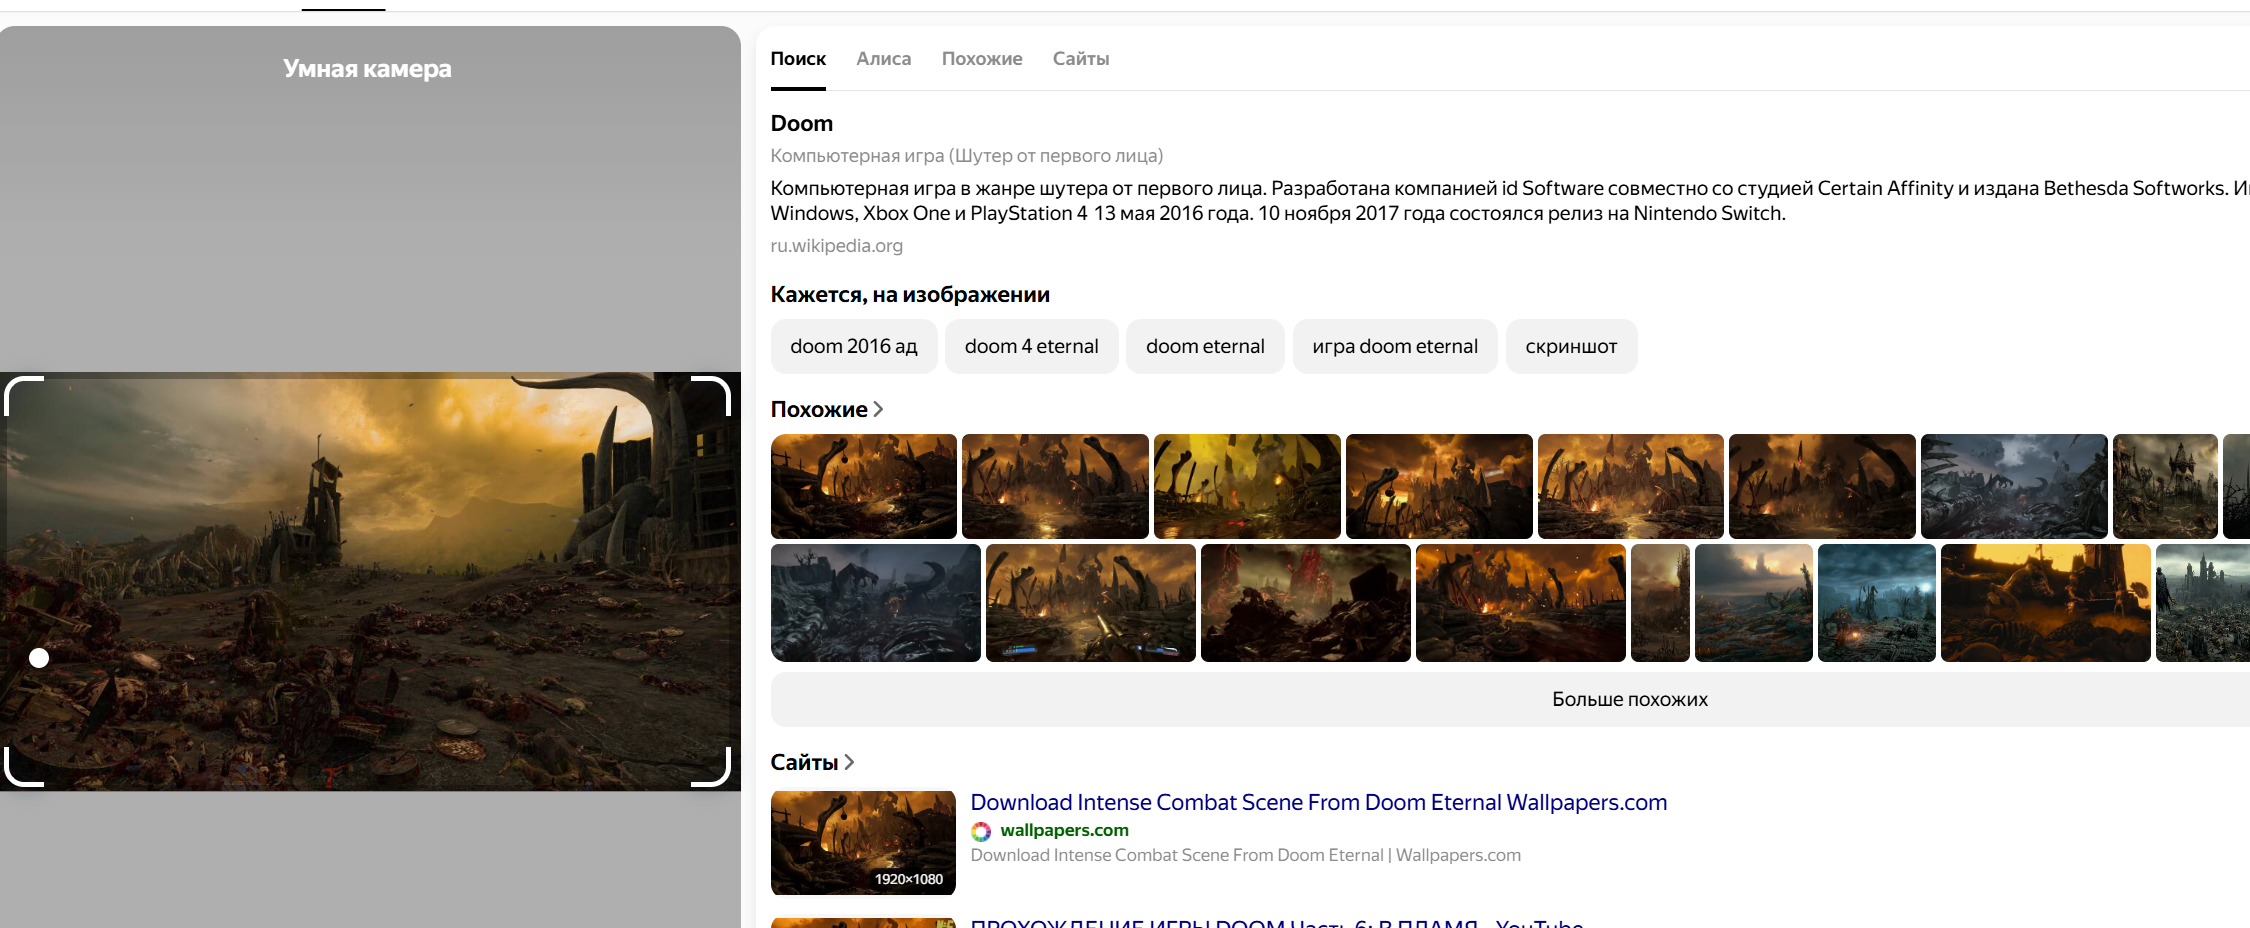Visit the wallpapers.com green domain link
Screen dimensions: 2250x928
(x=1064, y=830)
